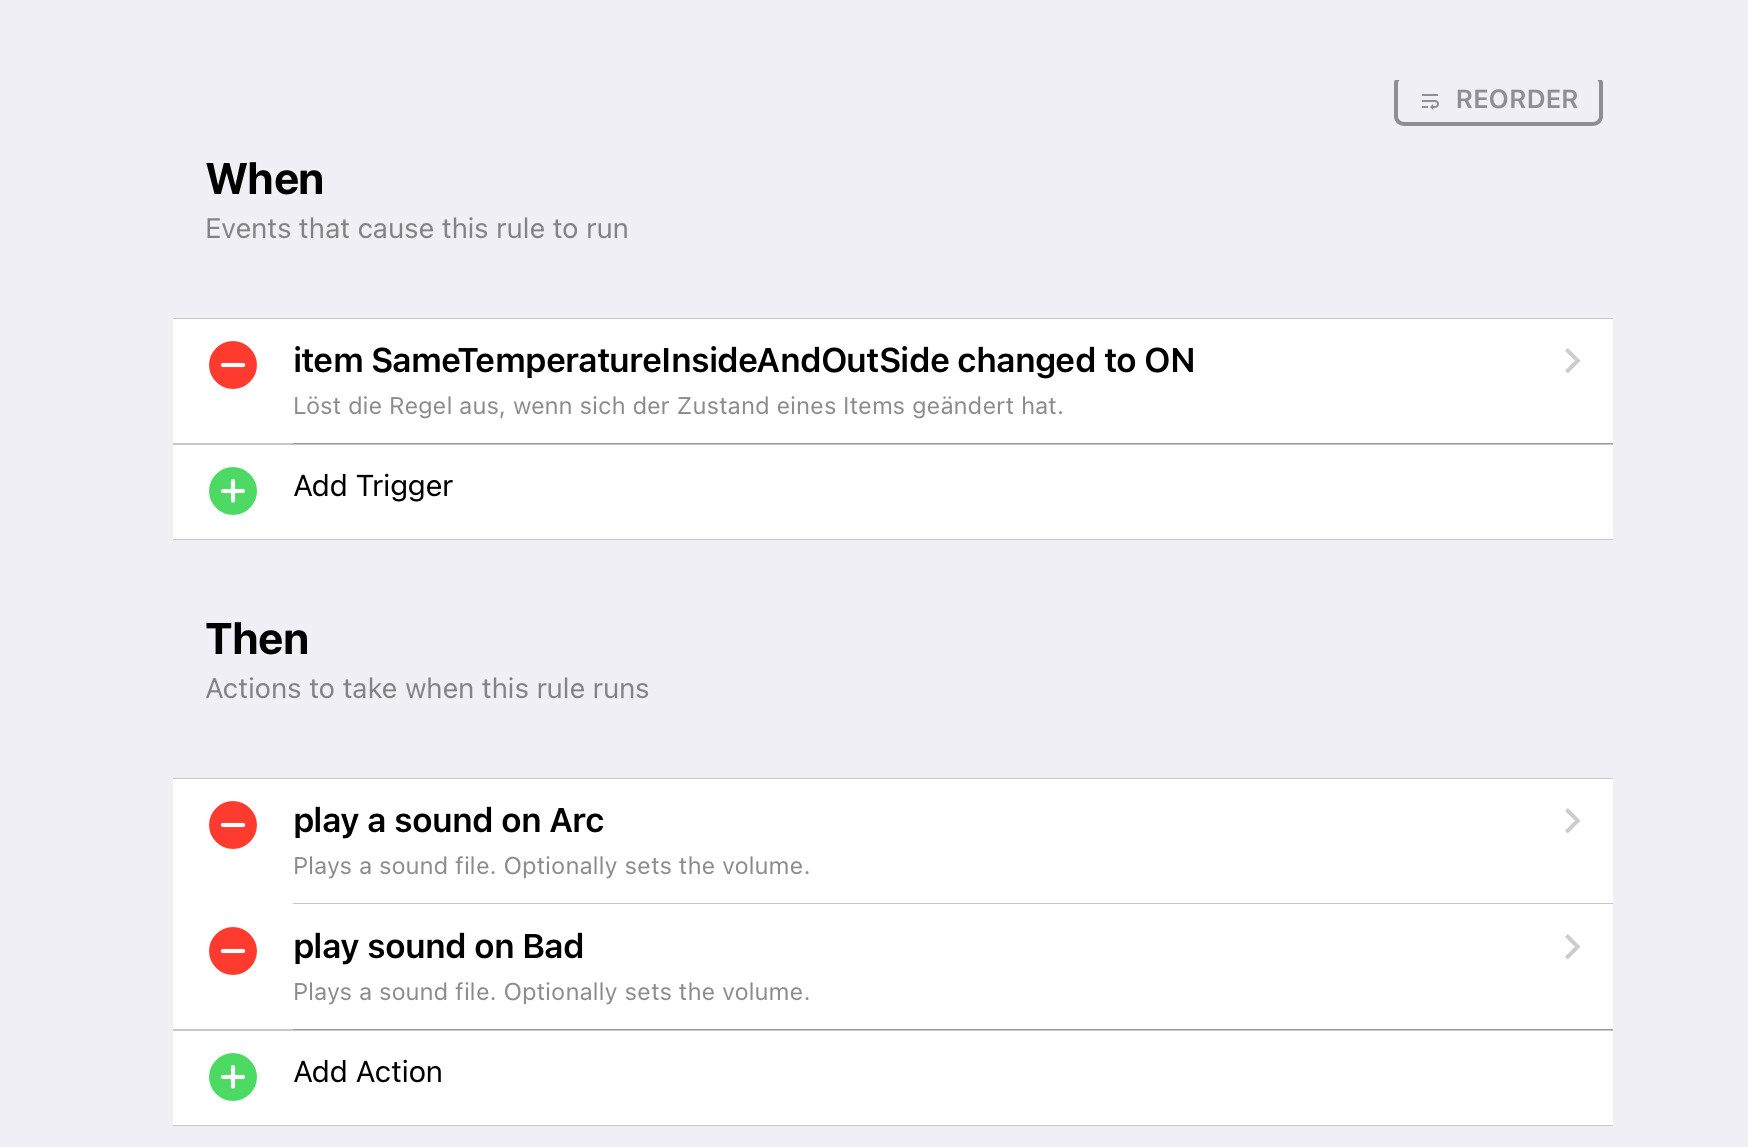Open the 'play sound on Bad' action title
Image resolution: width=1748 pixels, height=1147 pixels.
[439, 947]
